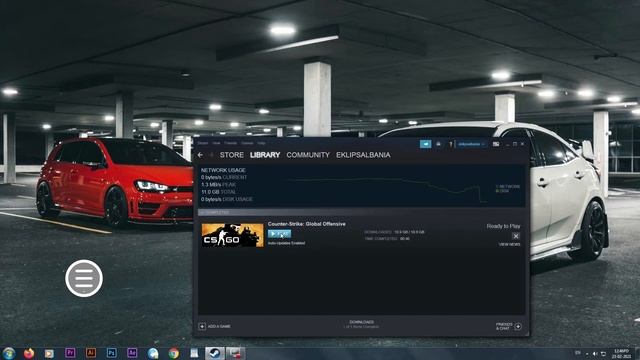This screenshot has width=640, height=360.
Task: Click the Friends & Chat plus icon
Action: tap(518, 326)
